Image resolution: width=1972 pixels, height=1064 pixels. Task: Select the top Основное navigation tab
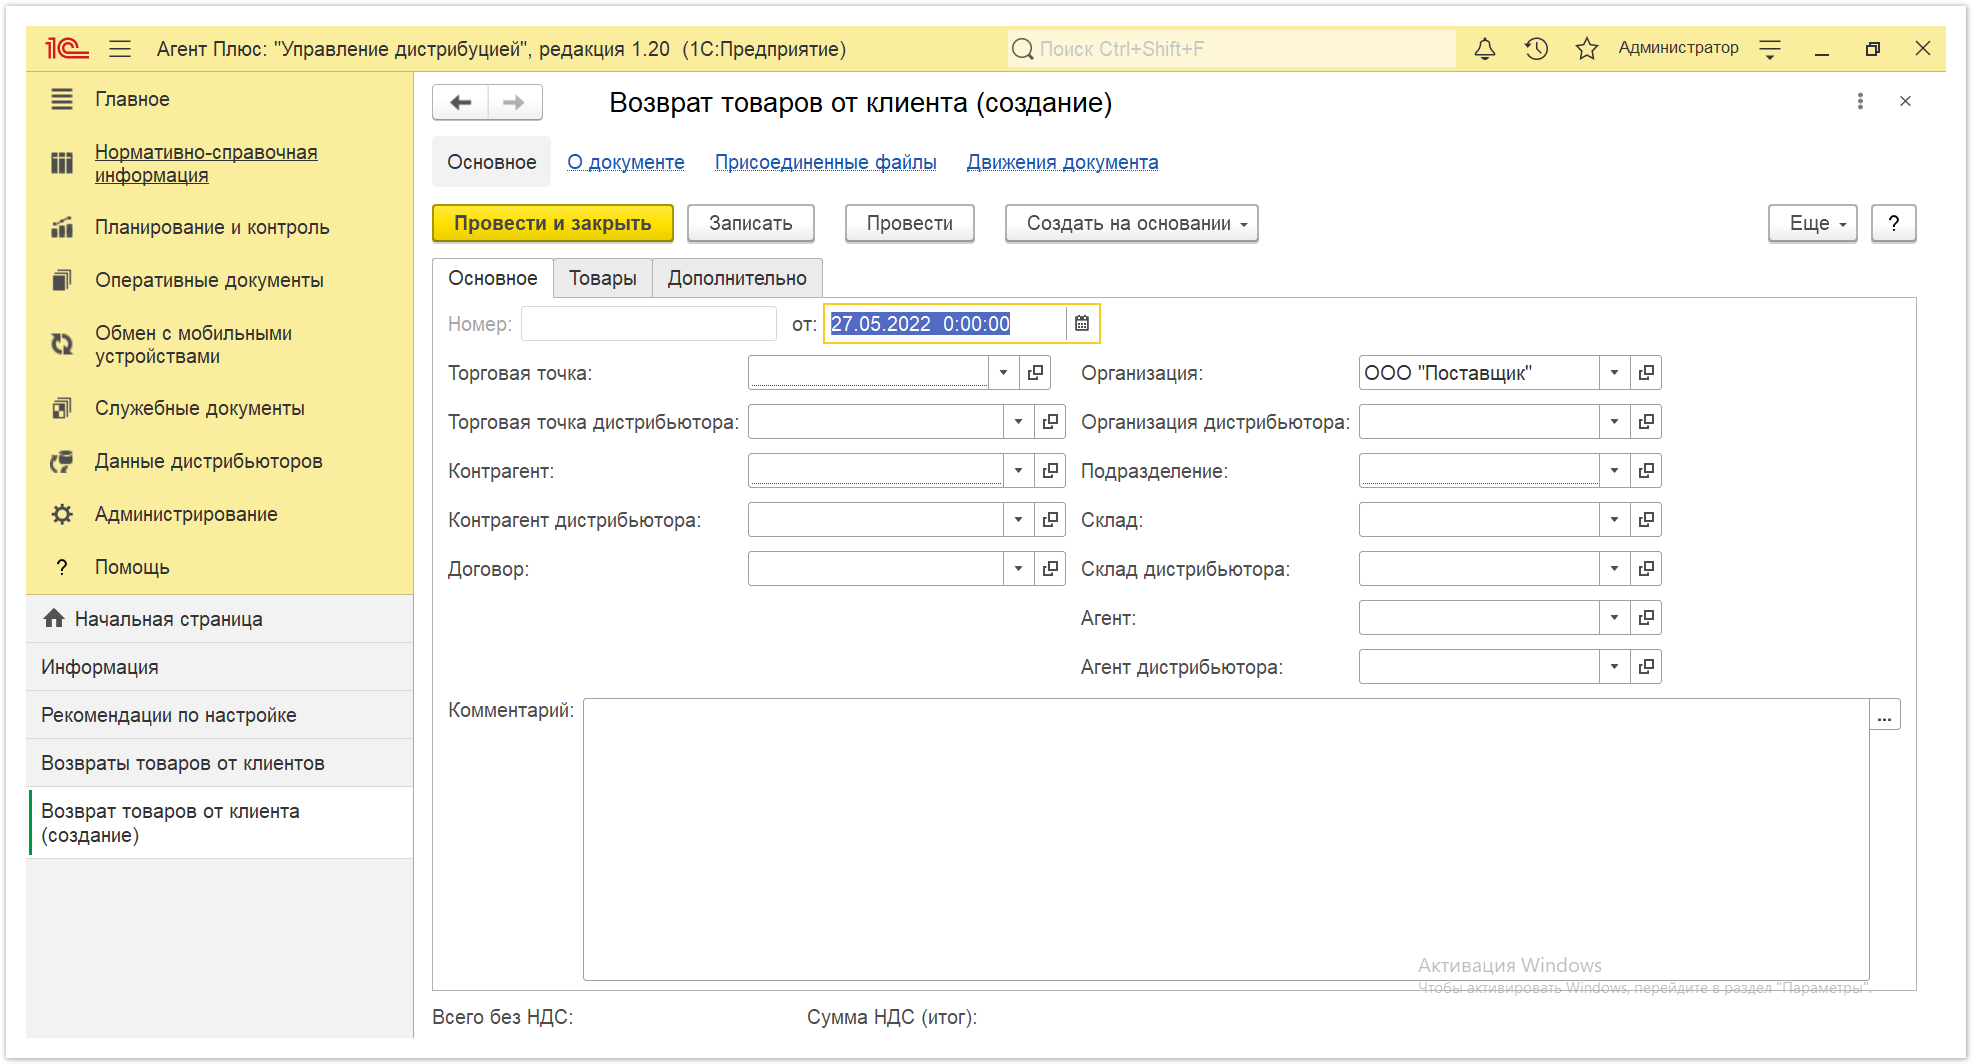tap(491, 162)
